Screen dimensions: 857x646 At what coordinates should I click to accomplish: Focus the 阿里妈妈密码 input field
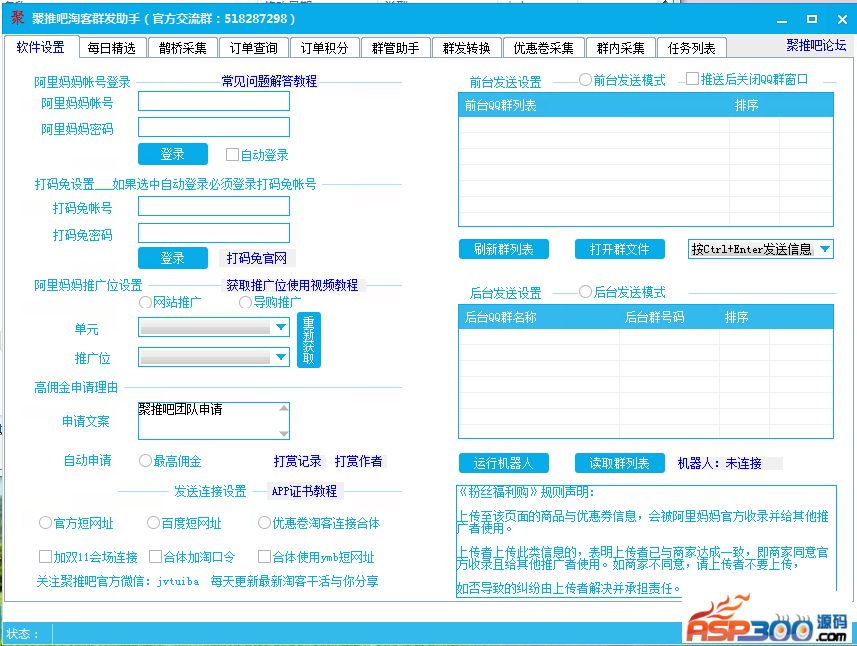[214, 127]
